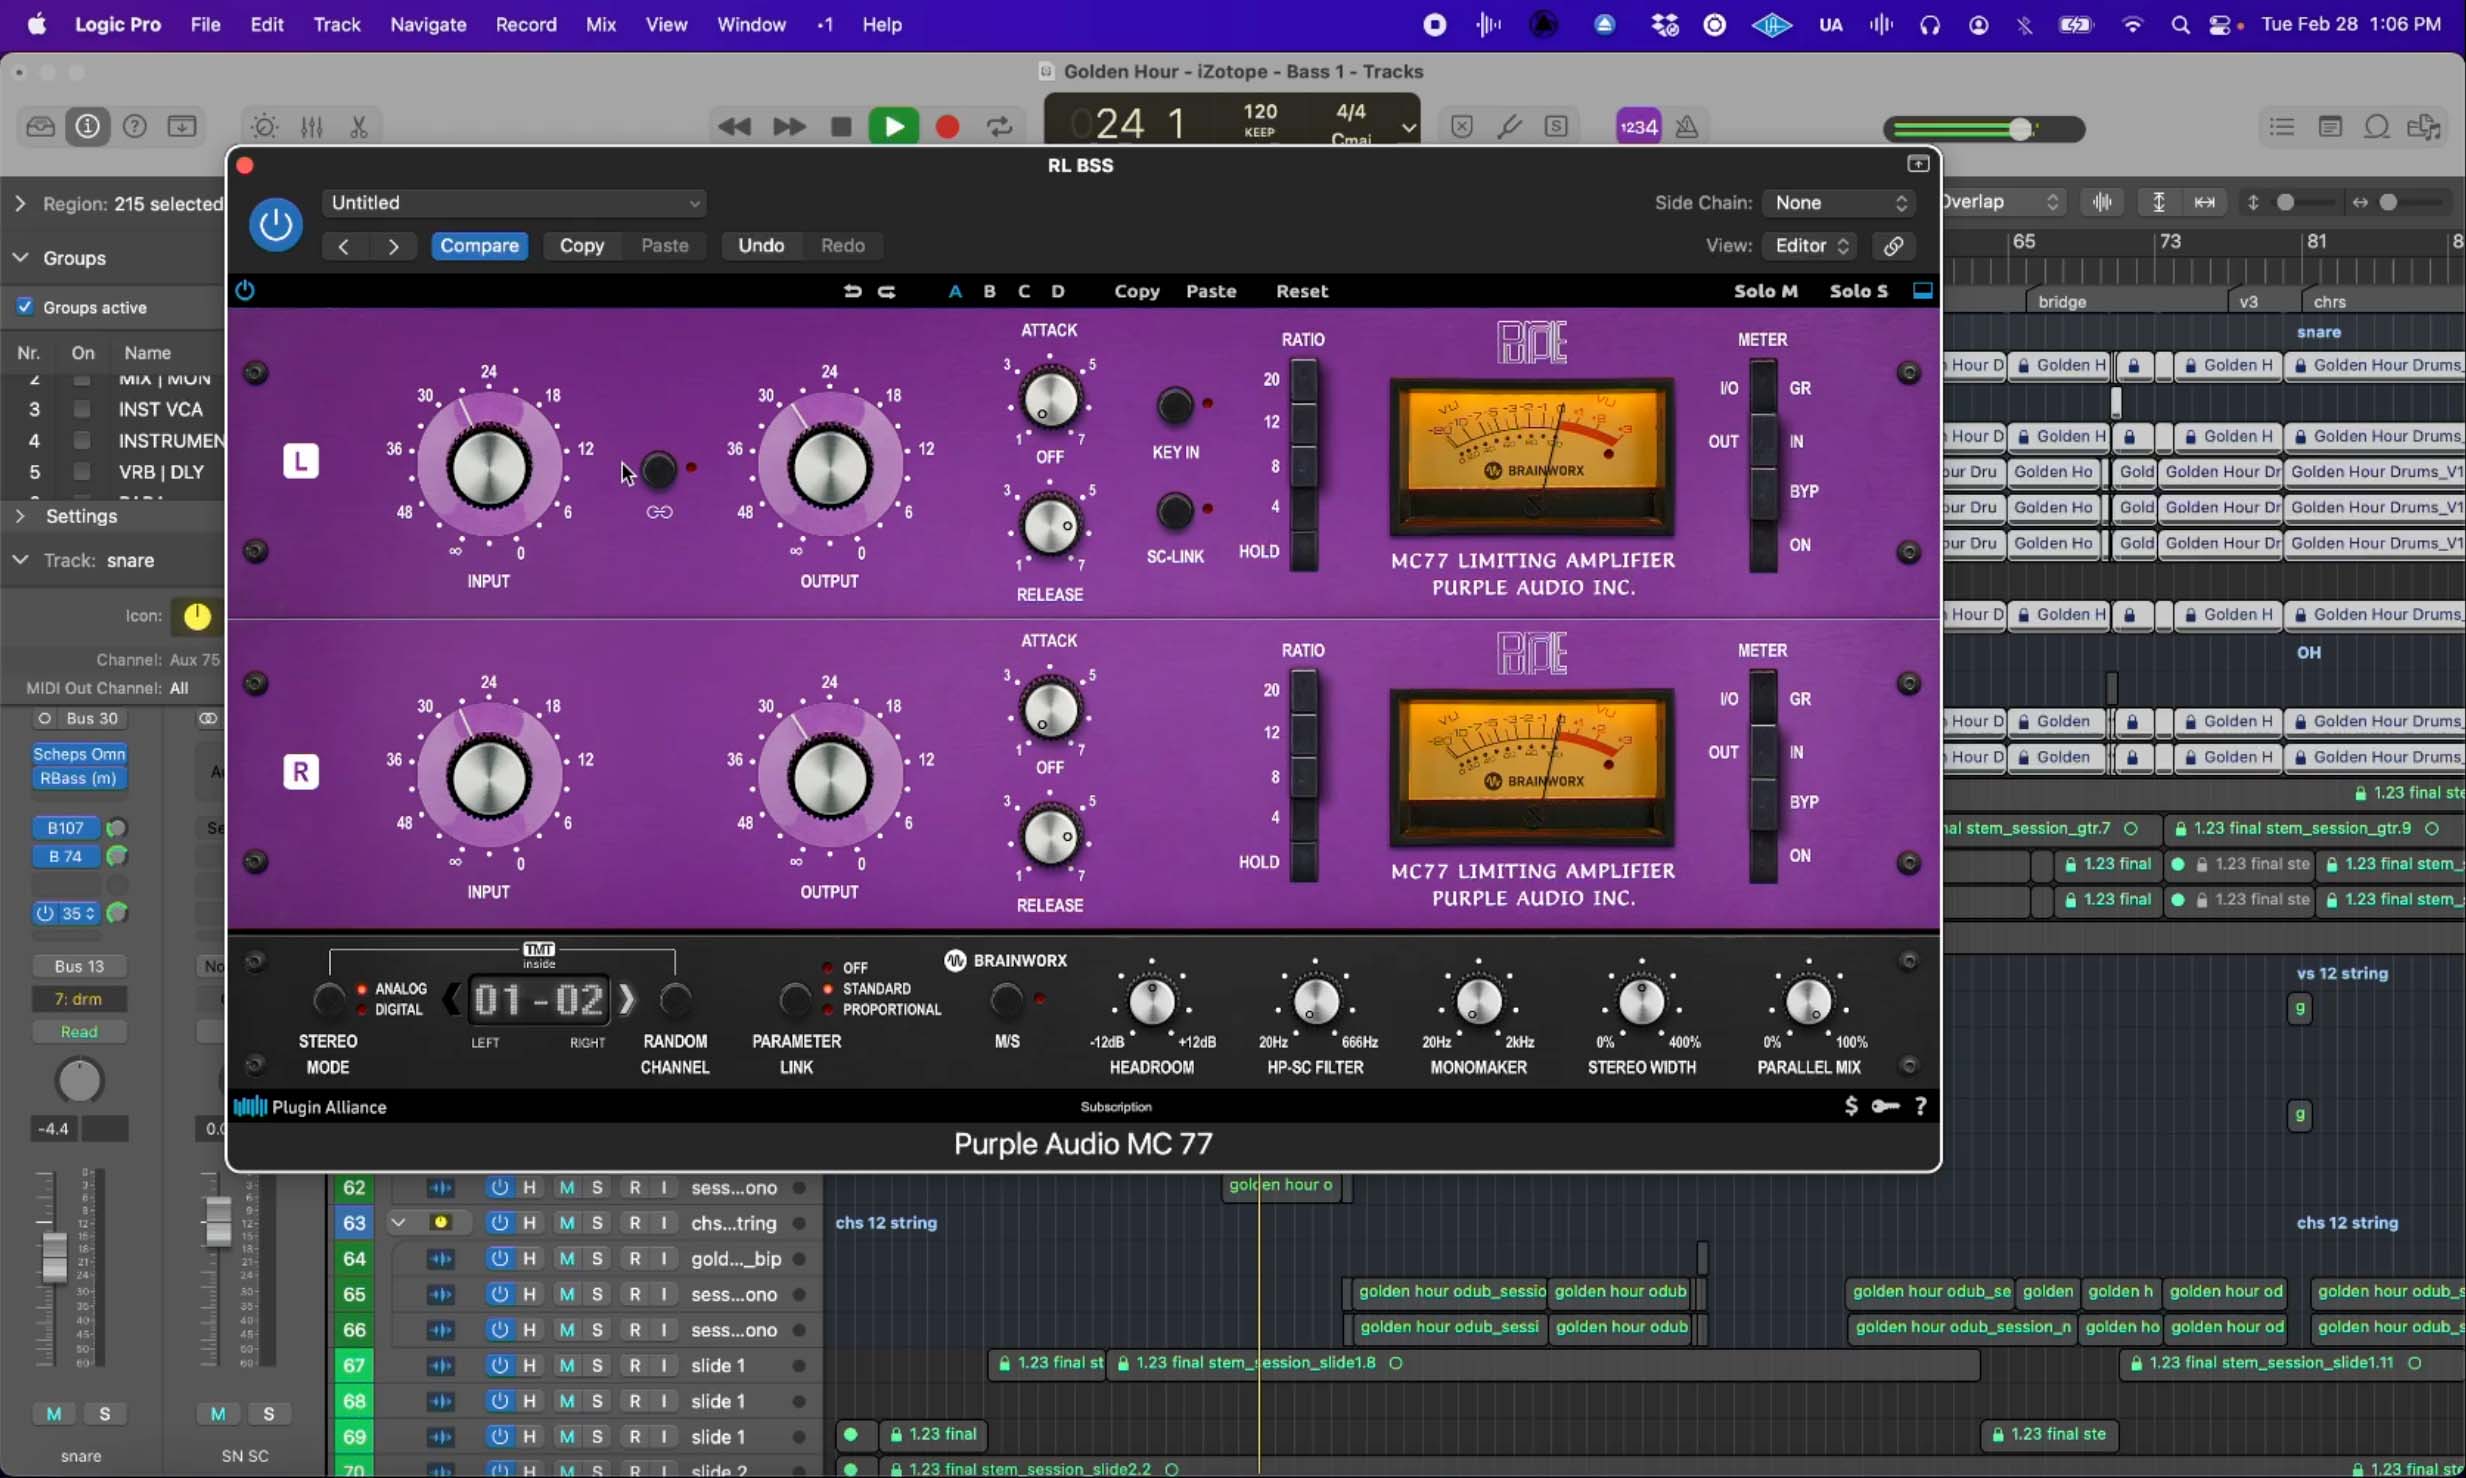Image resolution: width=2466 pixels, height=1478 pixels.
Task: Open the plugin help question mark
Action: click(1920, 1106)
